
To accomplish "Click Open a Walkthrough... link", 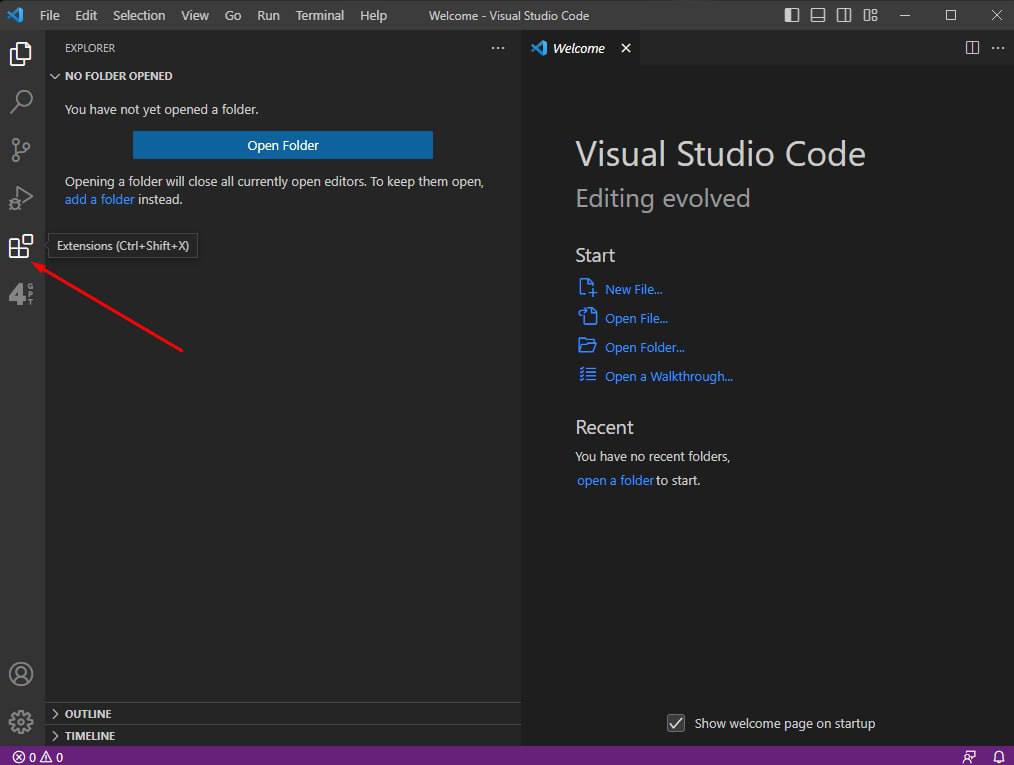I will [669, 377].
